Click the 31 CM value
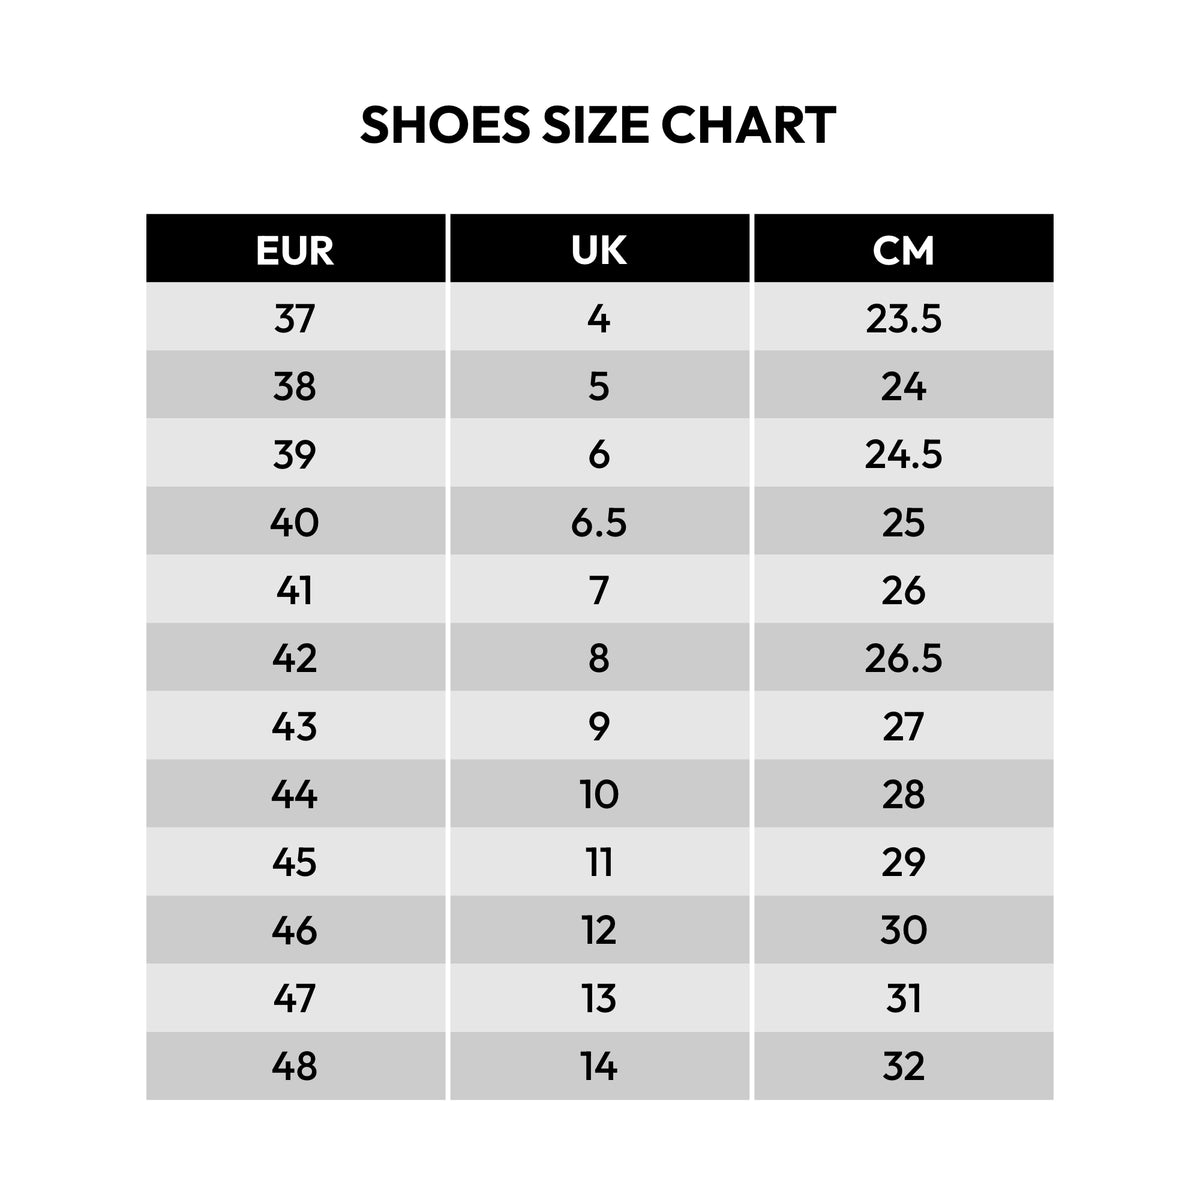The width and height of the screenshot is (1200, 1200). (903, 998)
